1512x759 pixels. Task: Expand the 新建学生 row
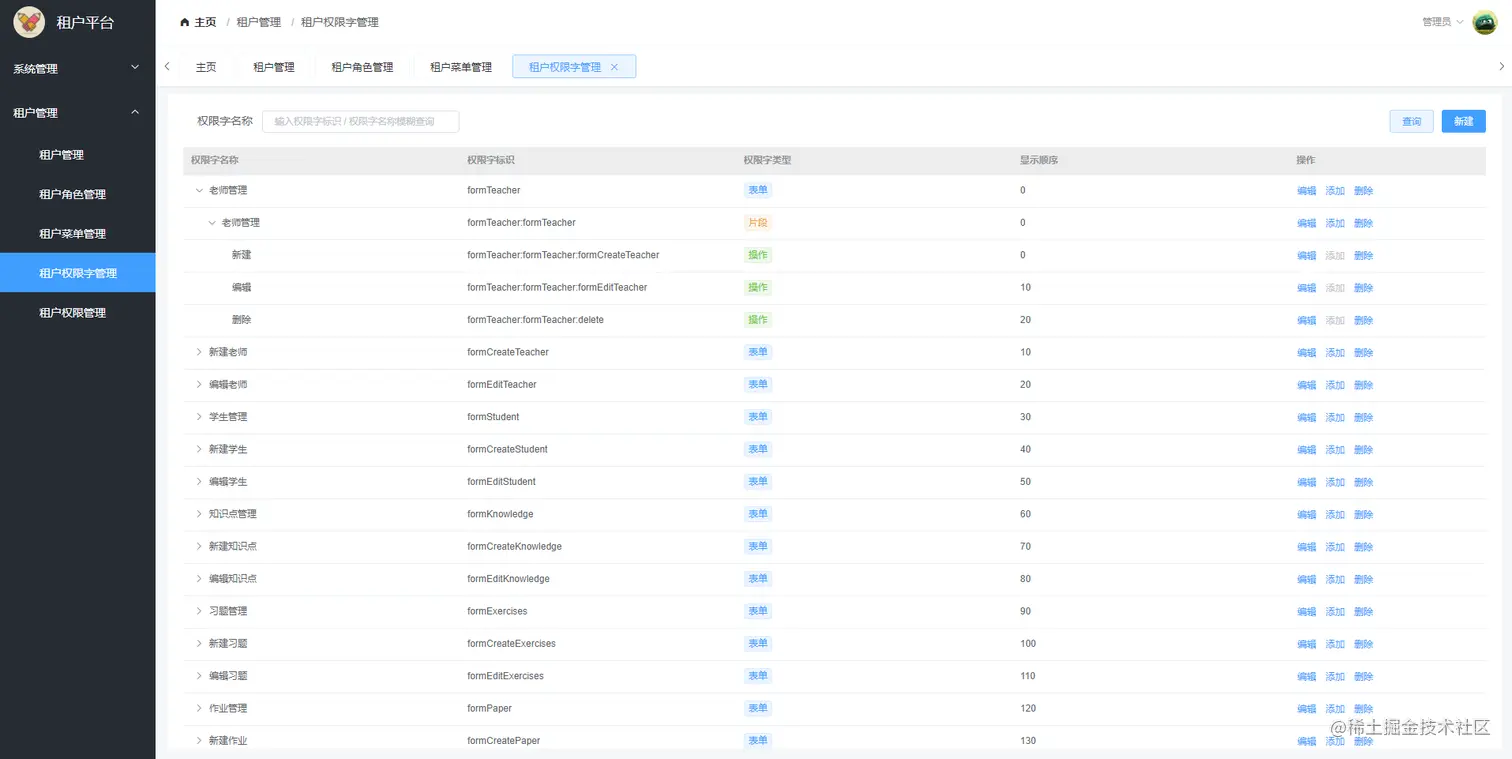pos(199,449)
